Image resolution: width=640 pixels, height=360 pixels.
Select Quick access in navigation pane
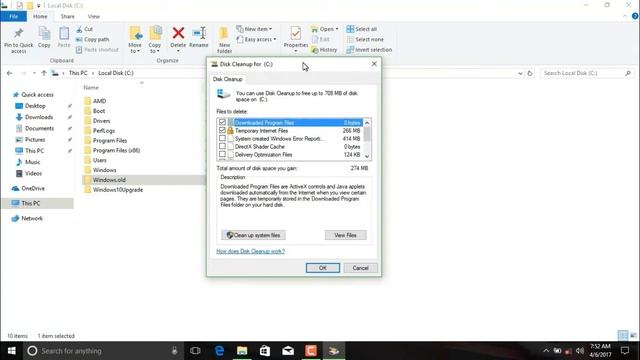(37, 95)
